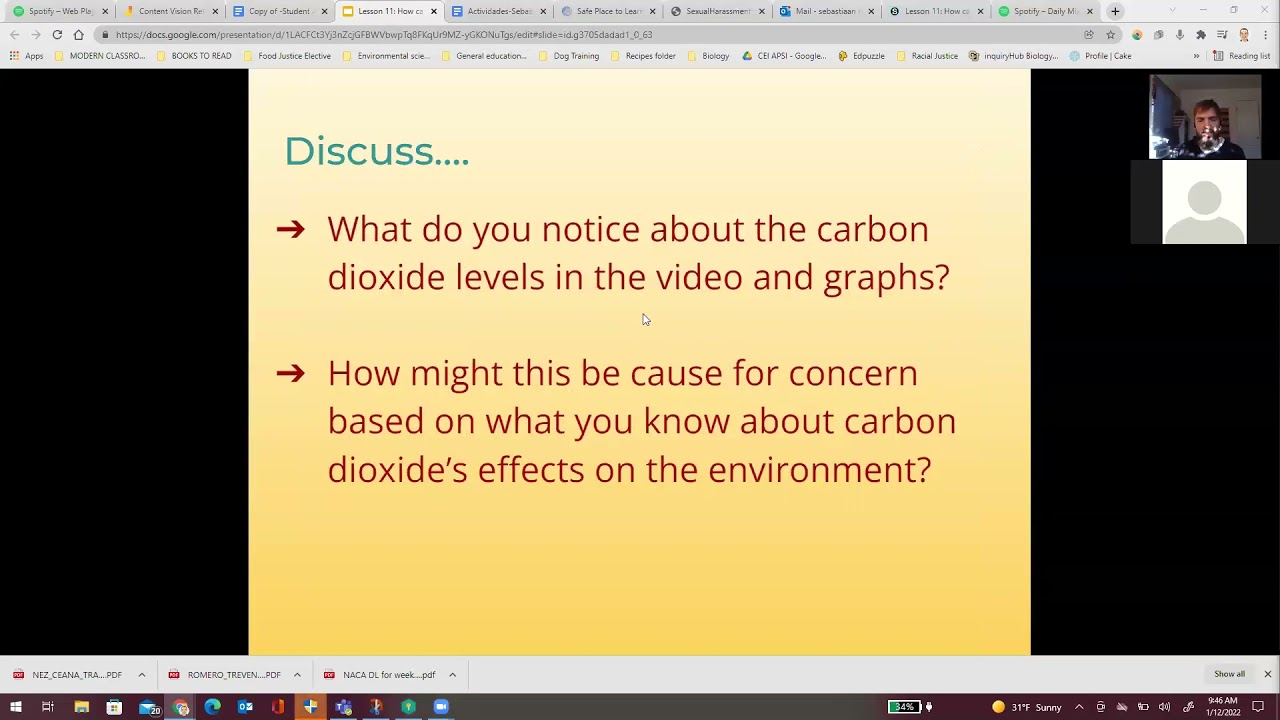The width and height of the screenshot is (1280, 720).
Task: Click the Apps grid shortcut
Action: coord(26,56)
